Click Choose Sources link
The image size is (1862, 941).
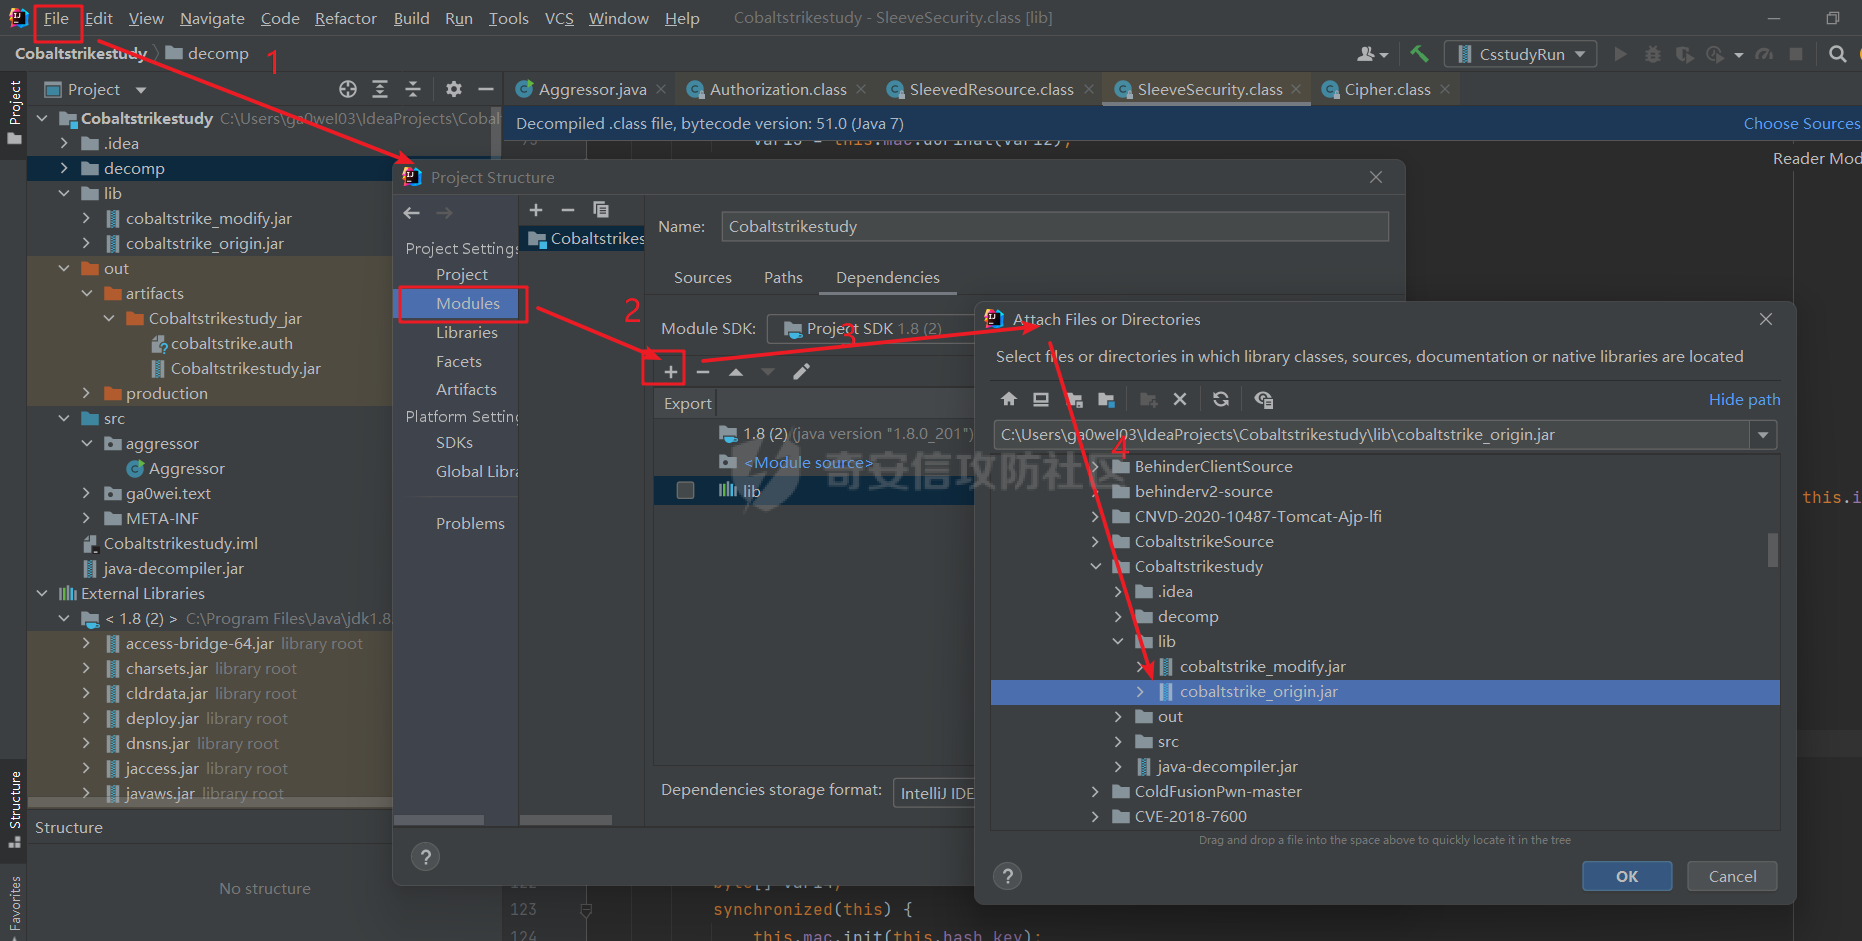click(x=1802, y=124)
